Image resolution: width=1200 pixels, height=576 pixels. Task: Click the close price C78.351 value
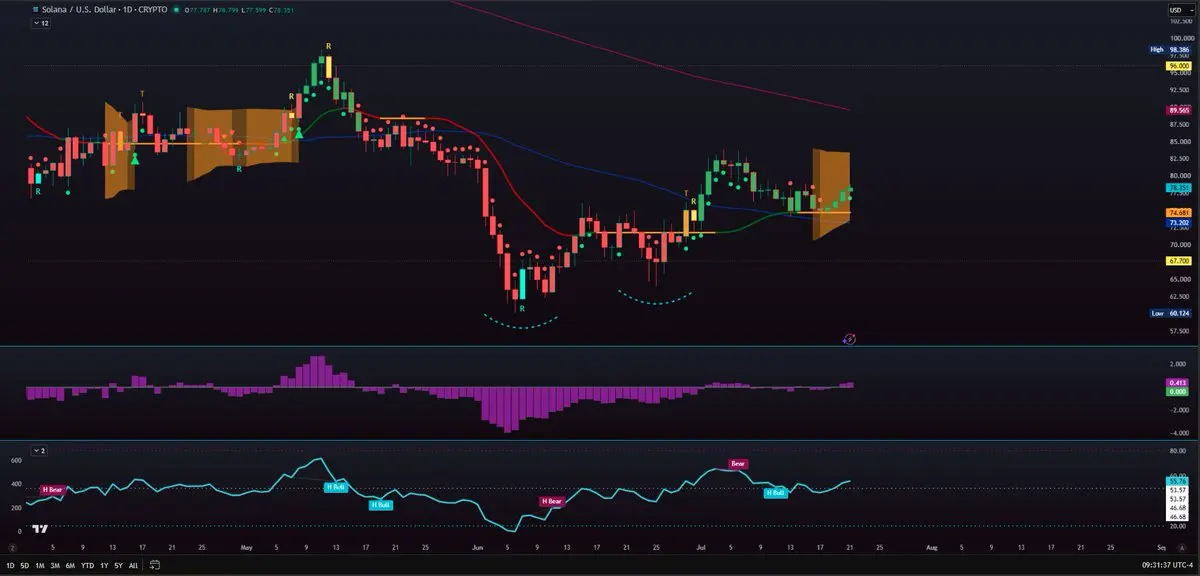tap(279, 10)
